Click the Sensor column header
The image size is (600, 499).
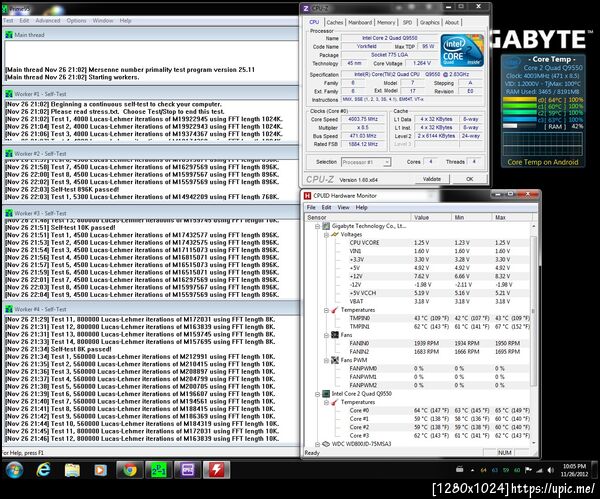pos(358,217)
